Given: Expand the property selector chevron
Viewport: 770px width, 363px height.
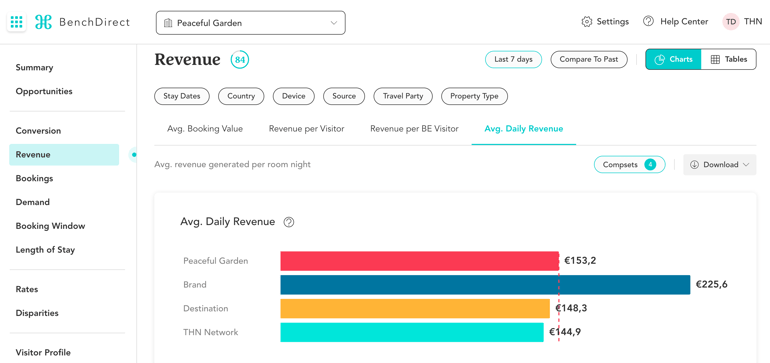Looking at the screenshot, I should click(x=334, y=23).
